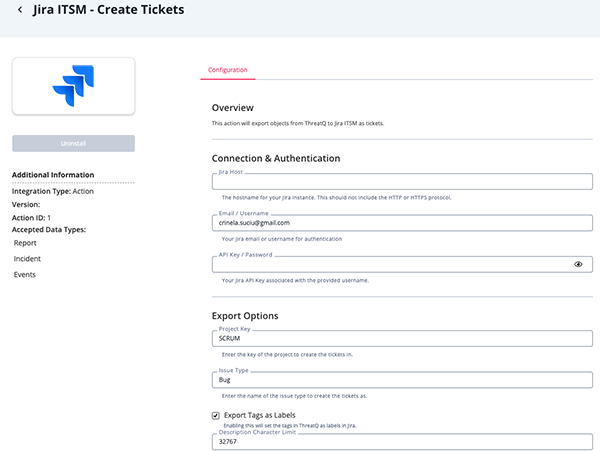This screenshot has height=451, width=600.
Task: Select Report in Accepted Data Types
Action: (25, 243)
